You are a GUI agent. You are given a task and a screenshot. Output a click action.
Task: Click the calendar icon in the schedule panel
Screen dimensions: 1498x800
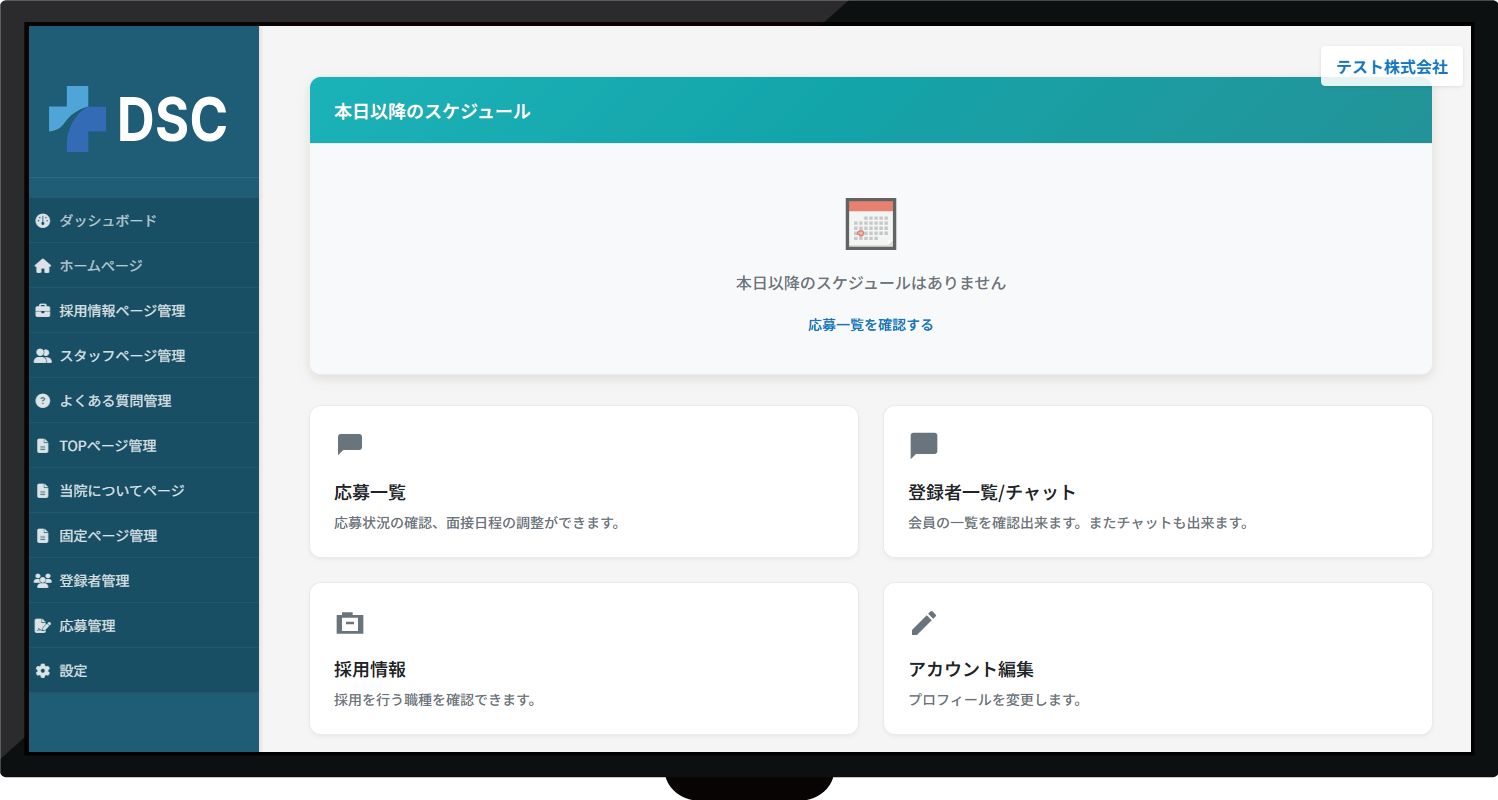pyautogui.click(x=870, y=224)
